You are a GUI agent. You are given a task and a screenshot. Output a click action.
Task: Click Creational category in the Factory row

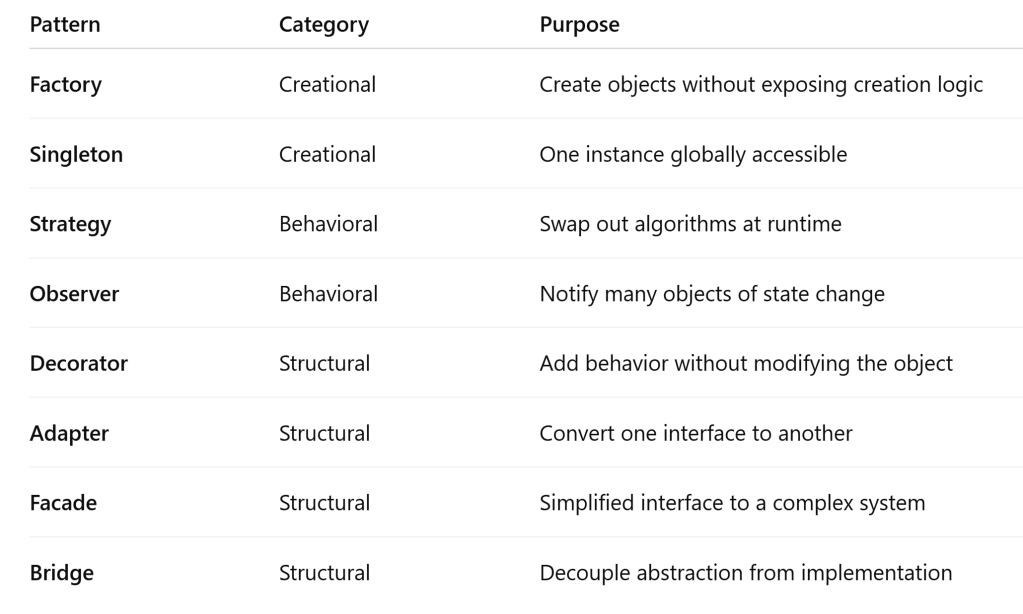(327, 85)
